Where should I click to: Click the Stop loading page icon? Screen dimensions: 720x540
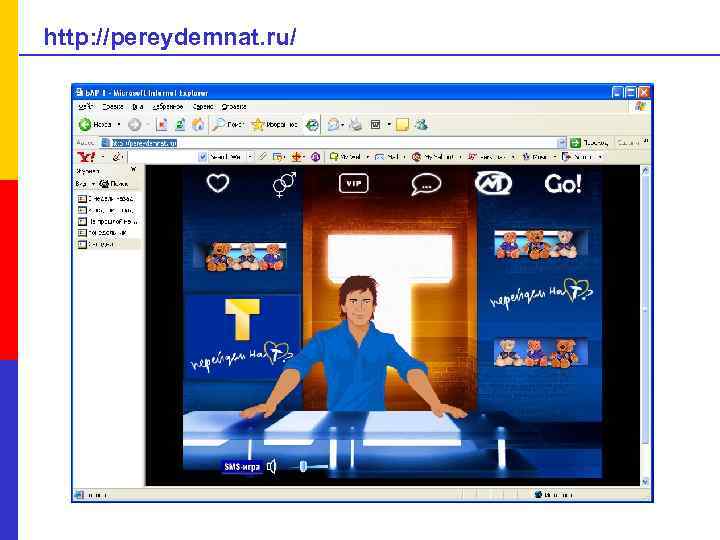tap(162, 124)
